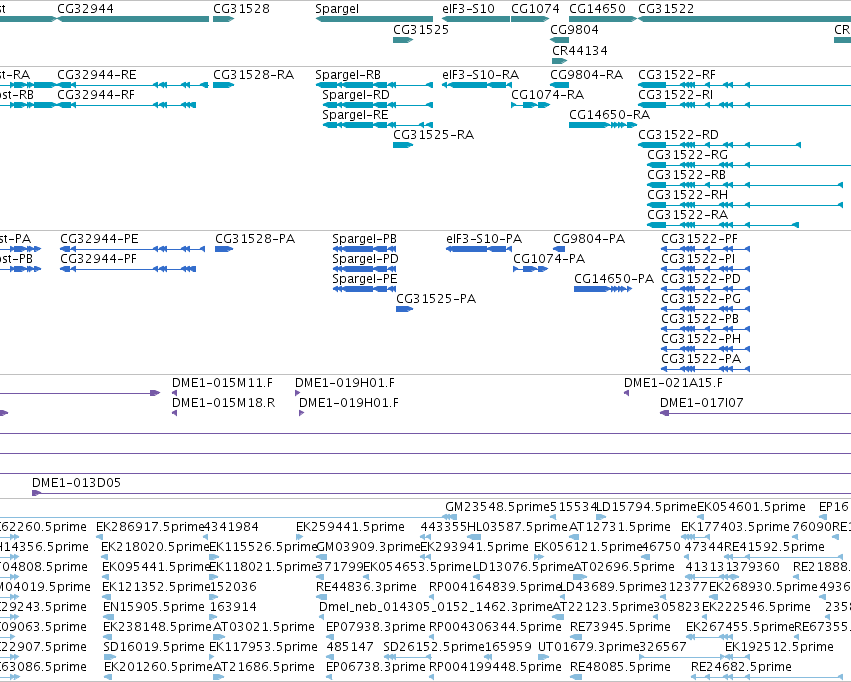Screen dimensions: 851x682
Task: Select protein CG31528-PA
Action: (255, 239)
